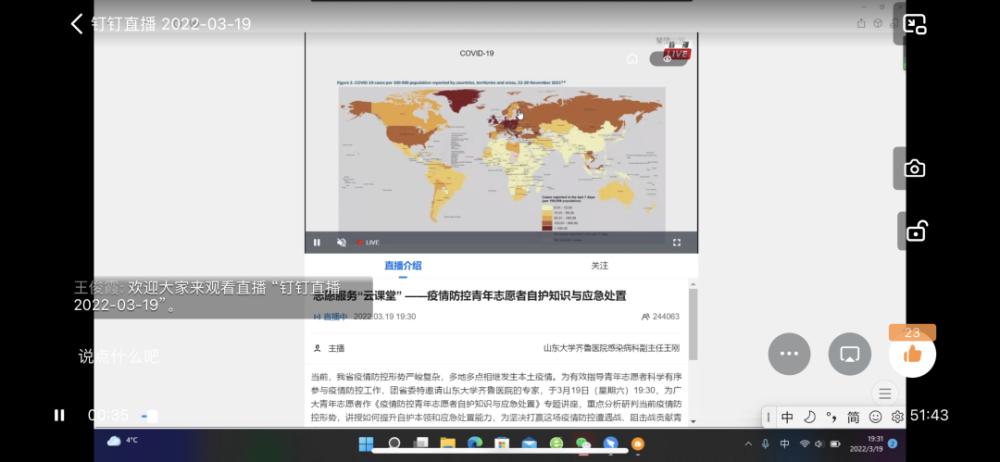Screen dimensions: 1000x462
Task: Pause the main playback at bottom left
Action: click(59, 415)
